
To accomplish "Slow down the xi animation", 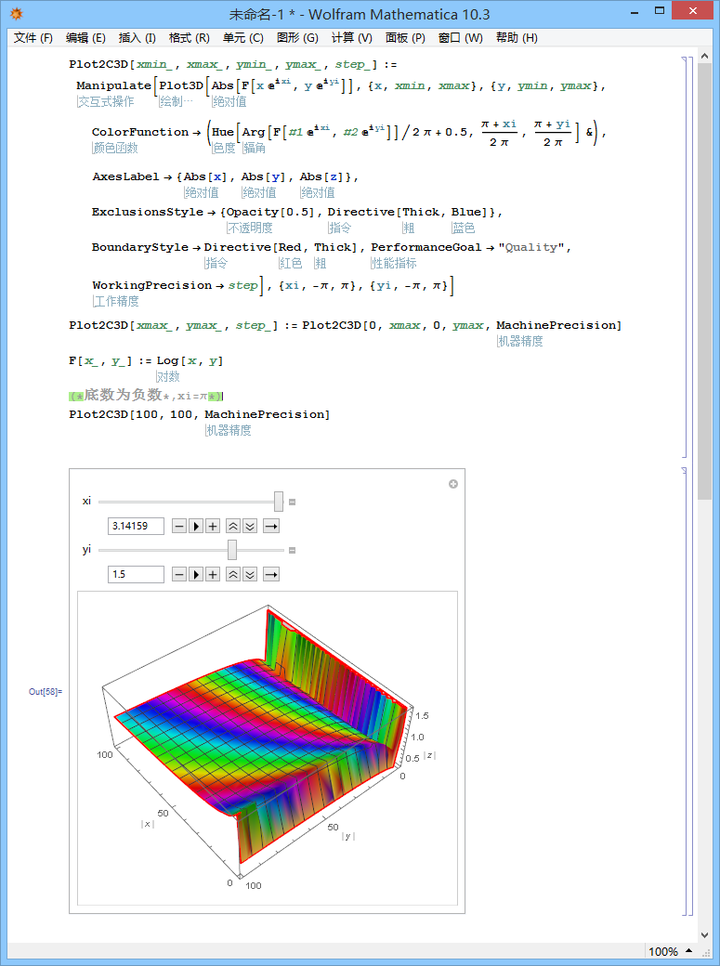I will [x=249, y=526].
